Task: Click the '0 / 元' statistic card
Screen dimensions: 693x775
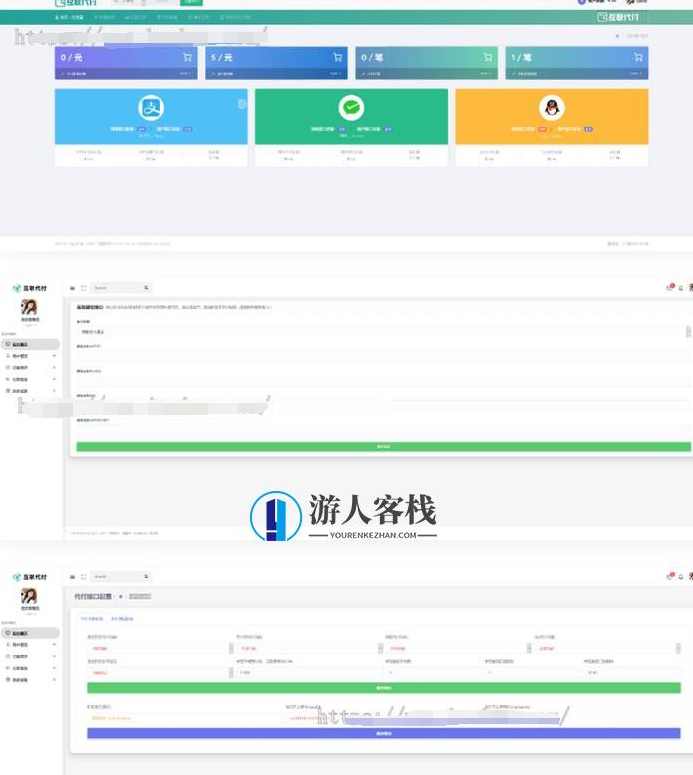Action: 126,63
